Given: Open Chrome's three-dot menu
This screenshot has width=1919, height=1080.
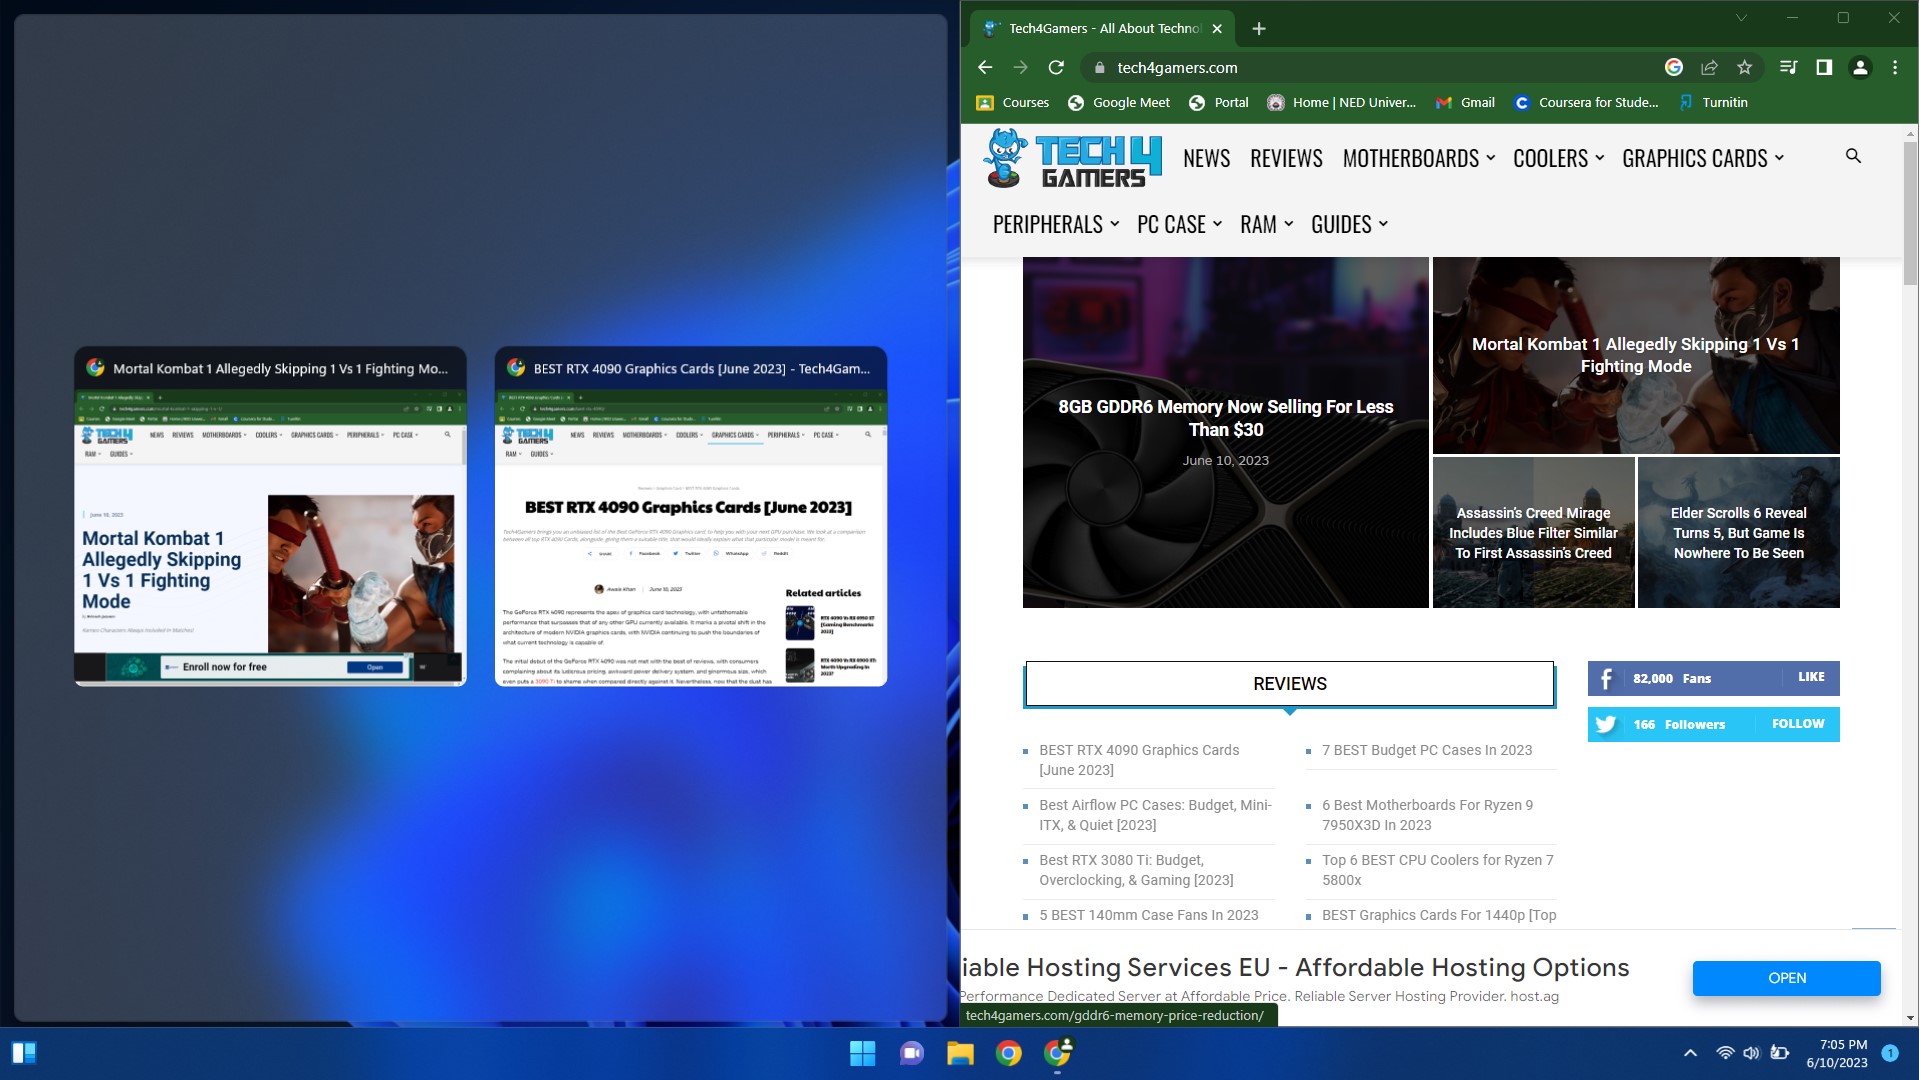Looking at the screenshot, I should click(x=1895, y=67).
